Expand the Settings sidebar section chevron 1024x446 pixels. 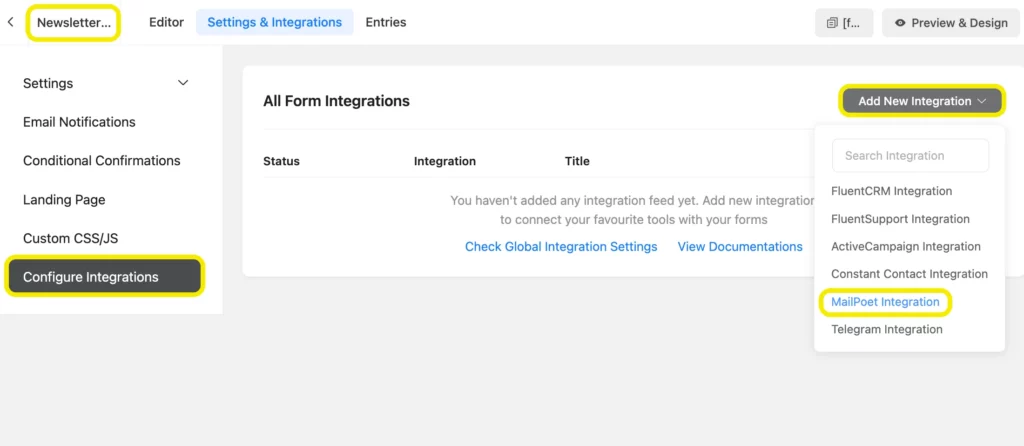184,83
